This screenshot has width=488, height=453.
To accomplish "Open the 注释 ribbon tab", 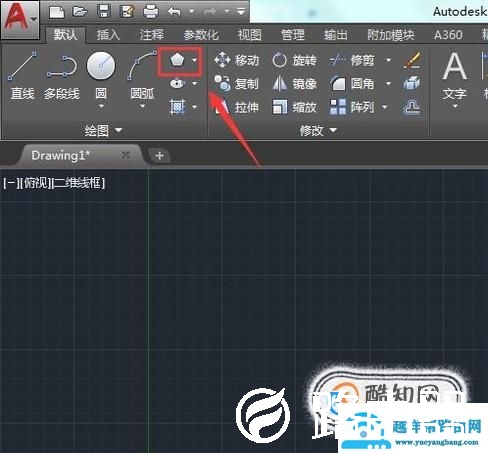I will pos(152,35).
